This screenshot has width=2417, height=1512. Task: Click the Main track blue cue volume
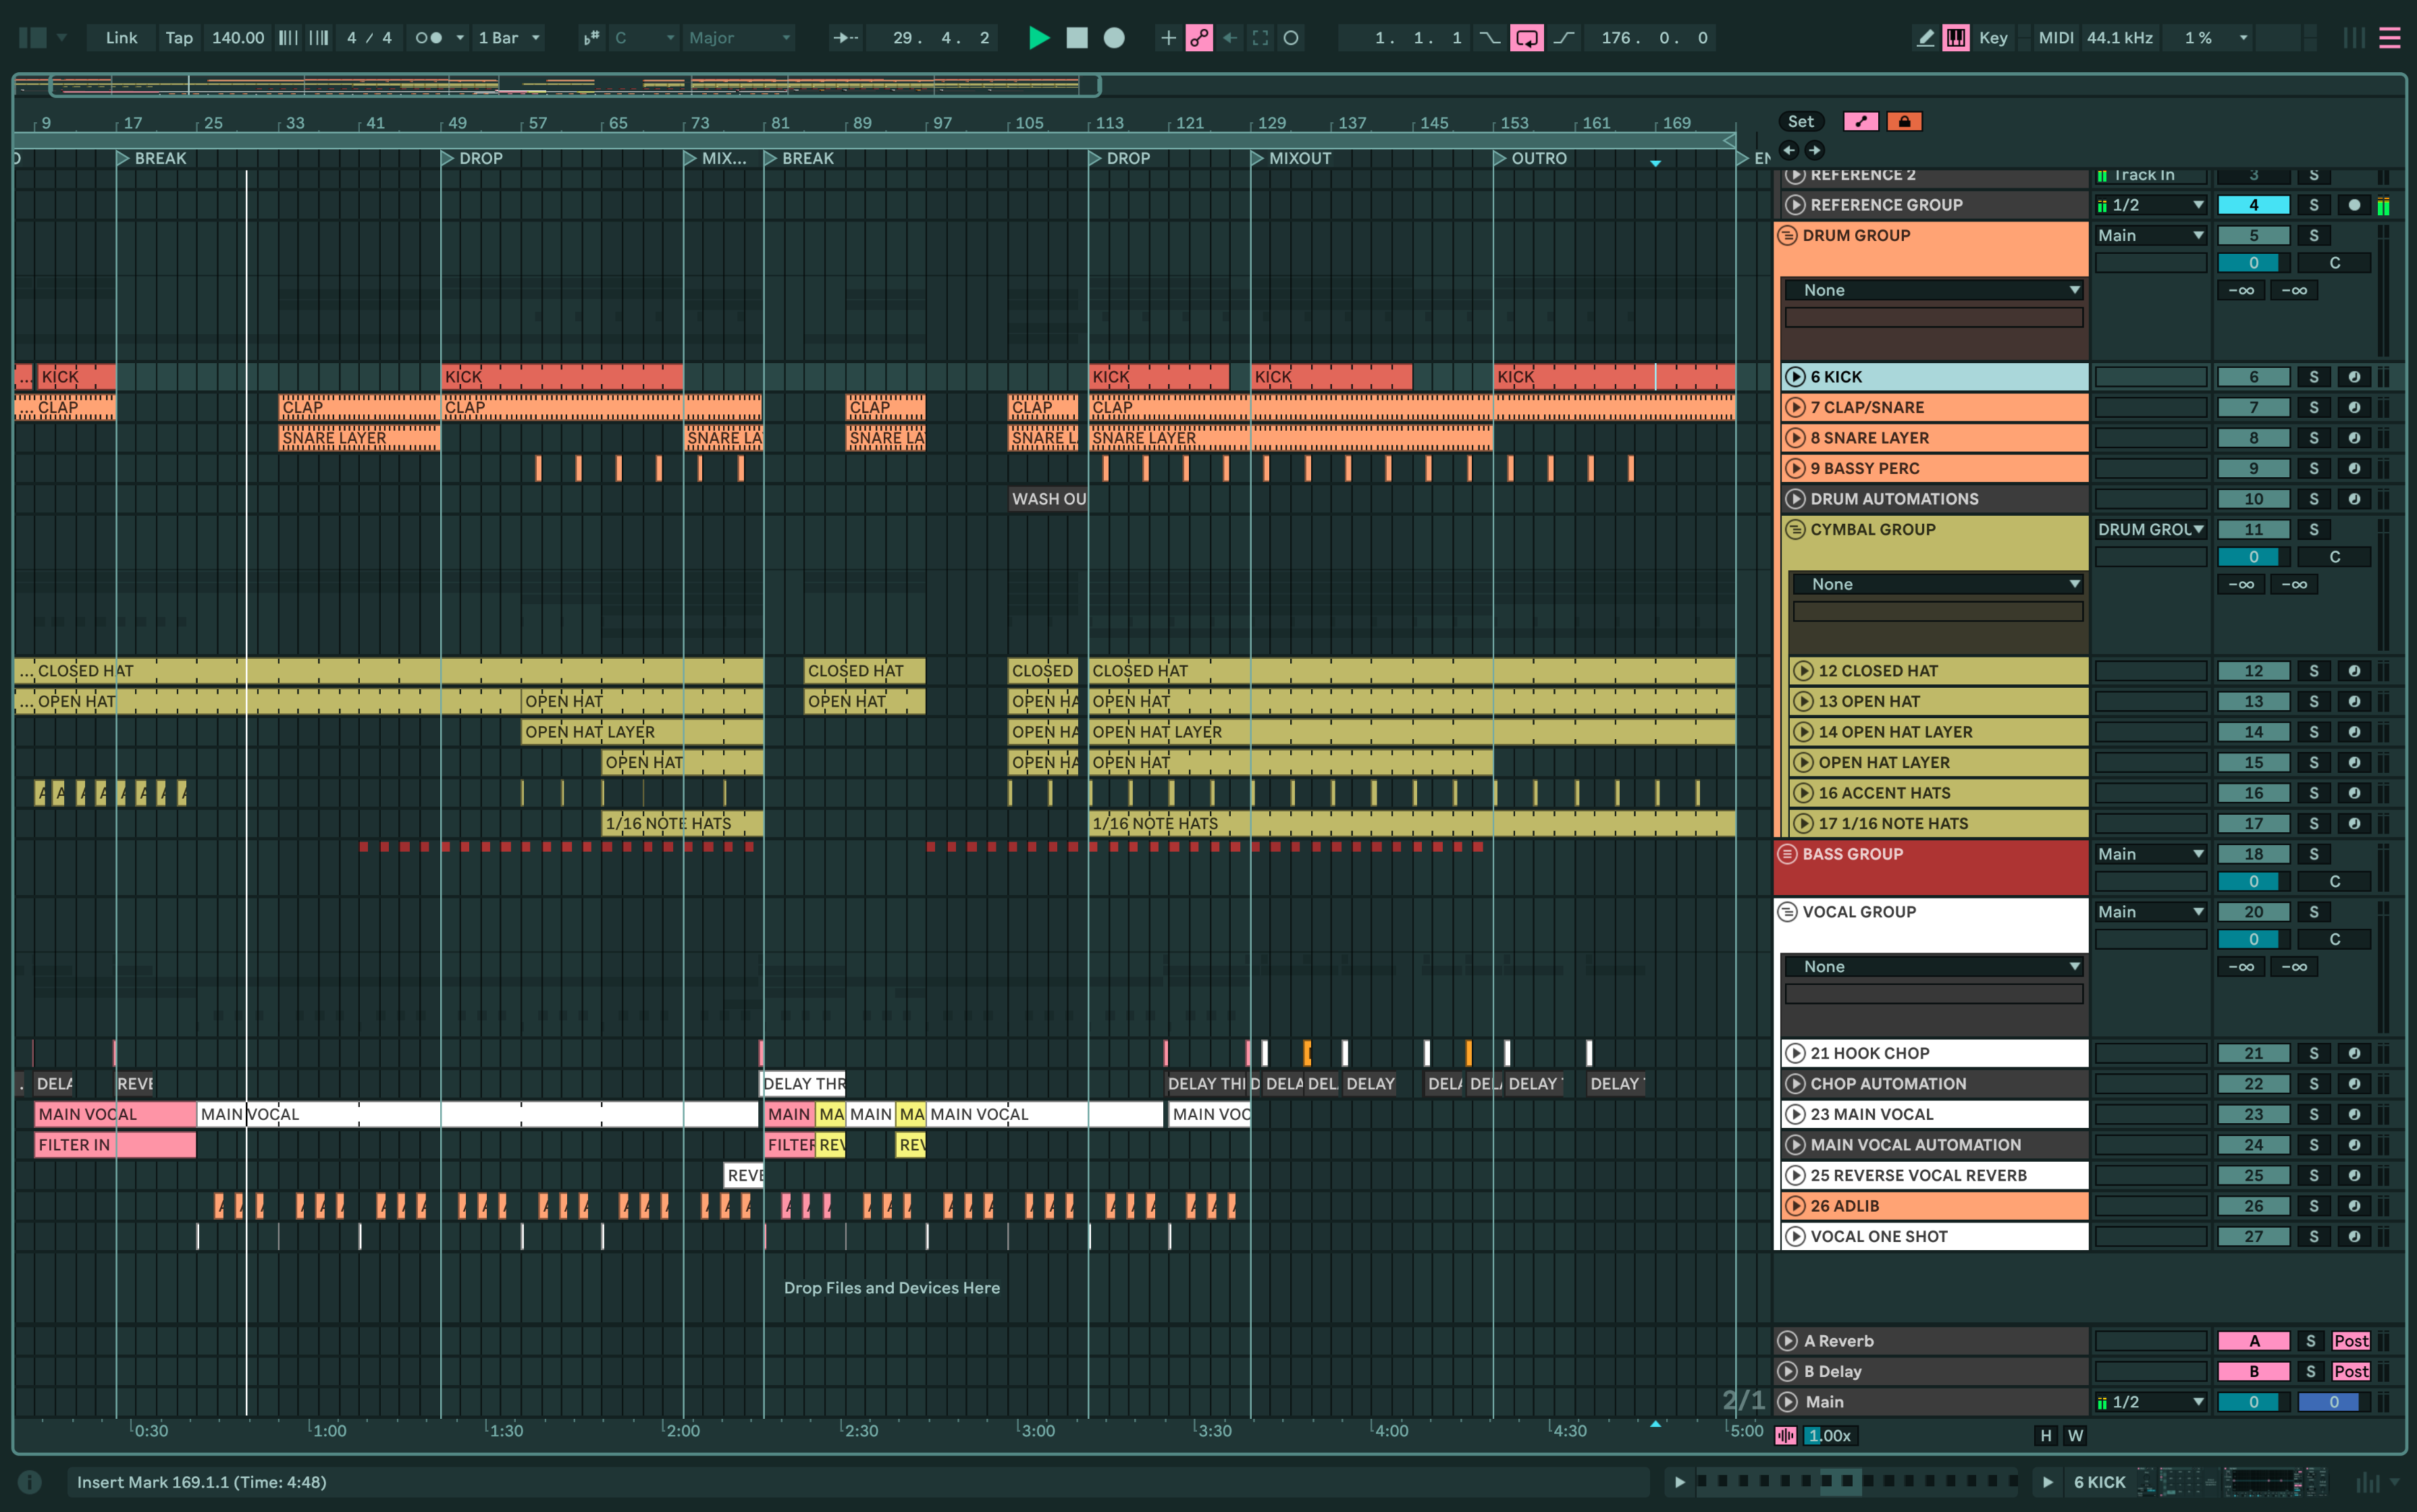coord(2333,1403)
